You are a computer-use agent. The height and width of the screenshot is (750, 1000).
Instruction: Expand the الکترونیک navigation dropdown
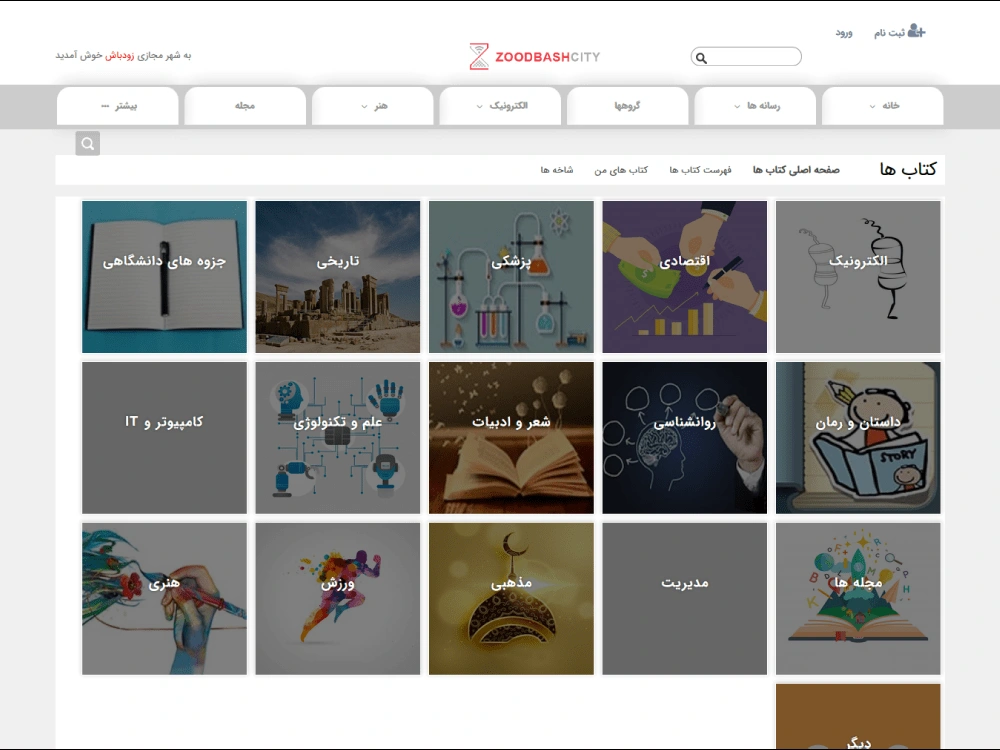coord(500,106)
